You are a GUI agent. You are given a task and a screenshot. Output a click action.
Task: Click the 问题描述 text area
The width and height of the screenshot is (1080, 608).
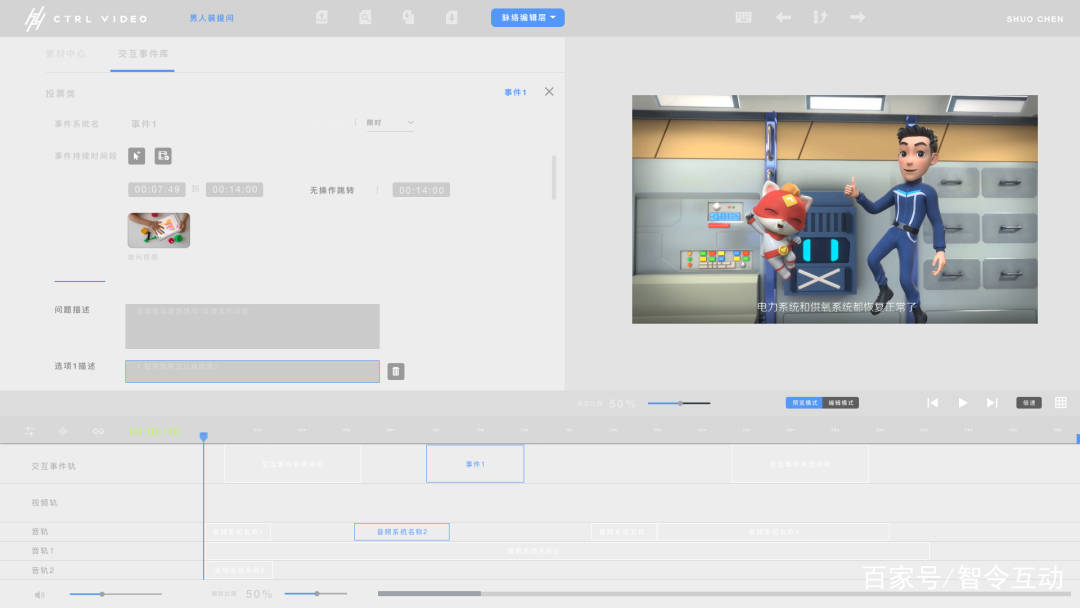click(252, 326)
